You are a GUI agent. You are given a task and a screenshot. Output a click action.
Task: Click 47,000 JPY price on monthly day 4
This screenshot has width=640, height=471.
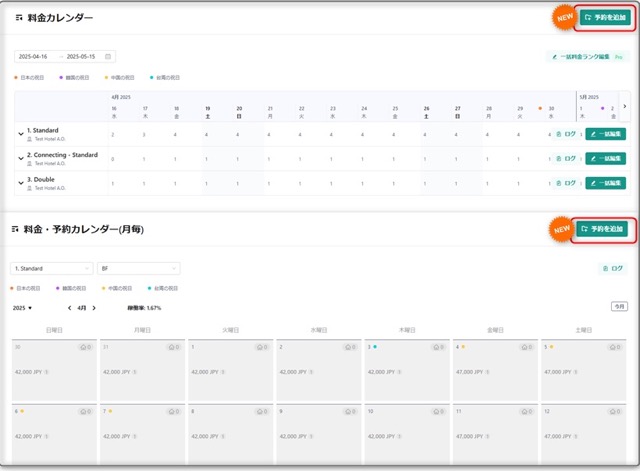pos(470,372)
